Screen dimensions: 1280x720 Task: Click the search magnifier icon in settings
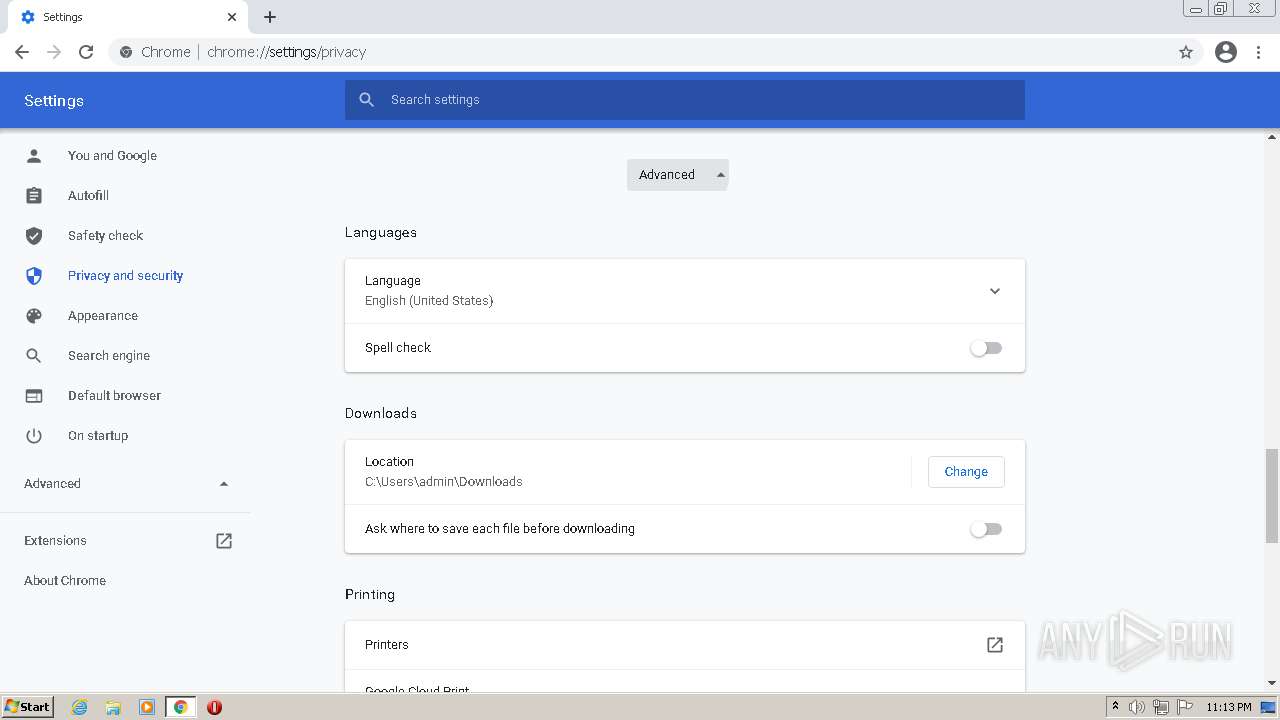[367, 100]
